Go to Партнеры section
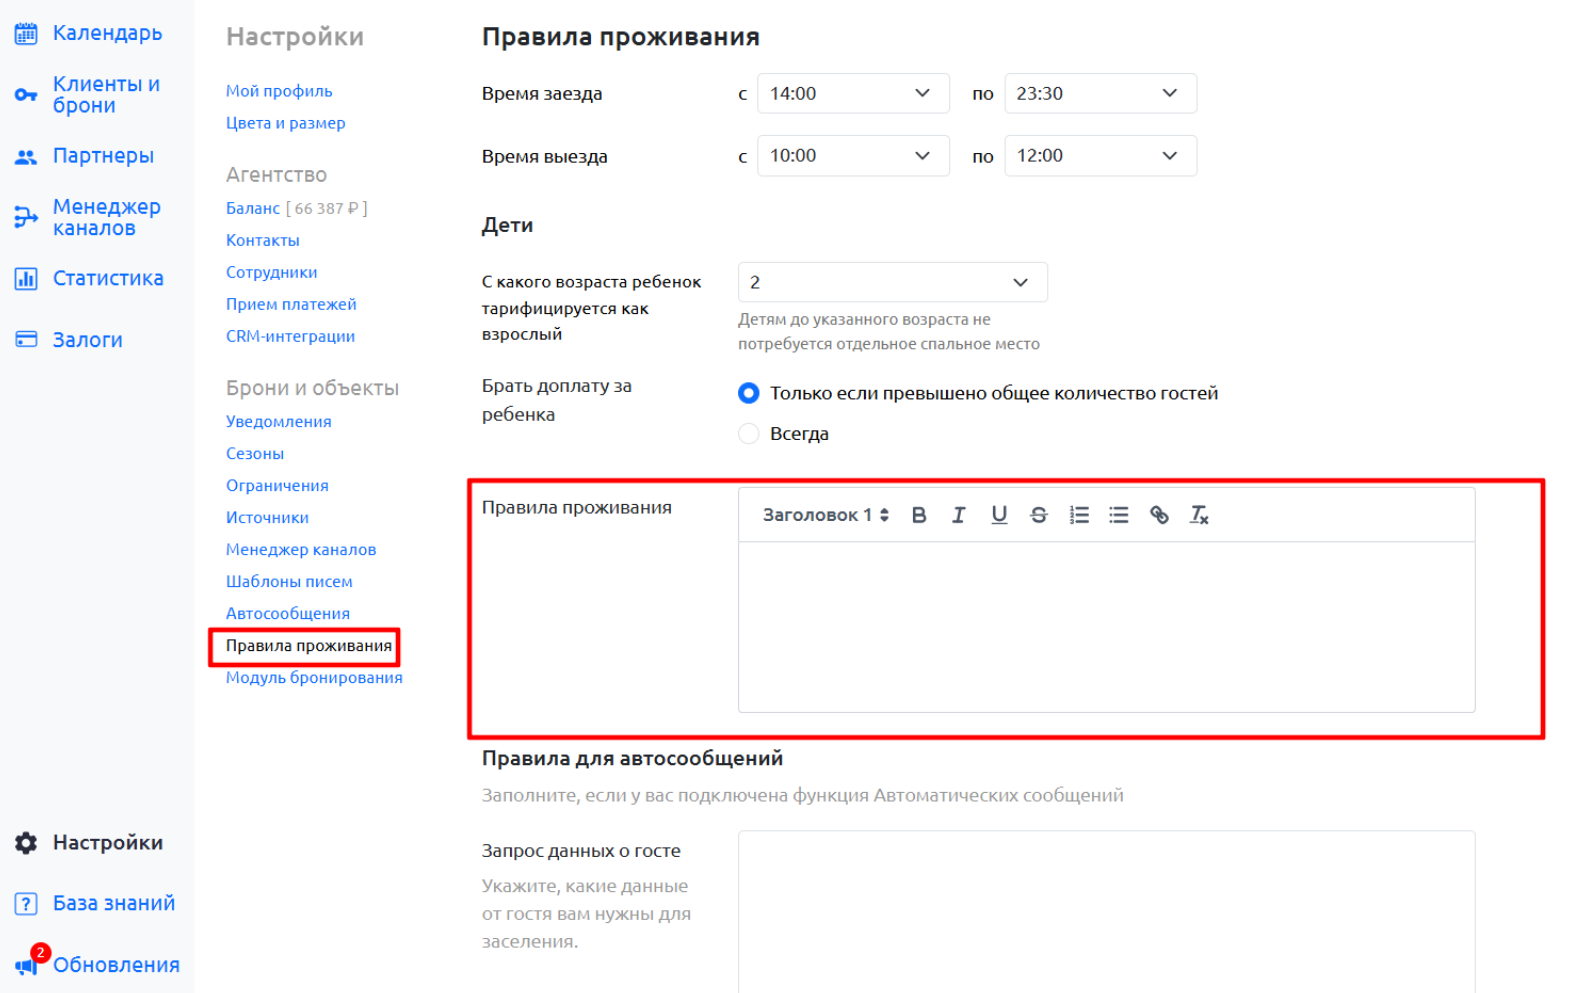 tap(103, 156)
